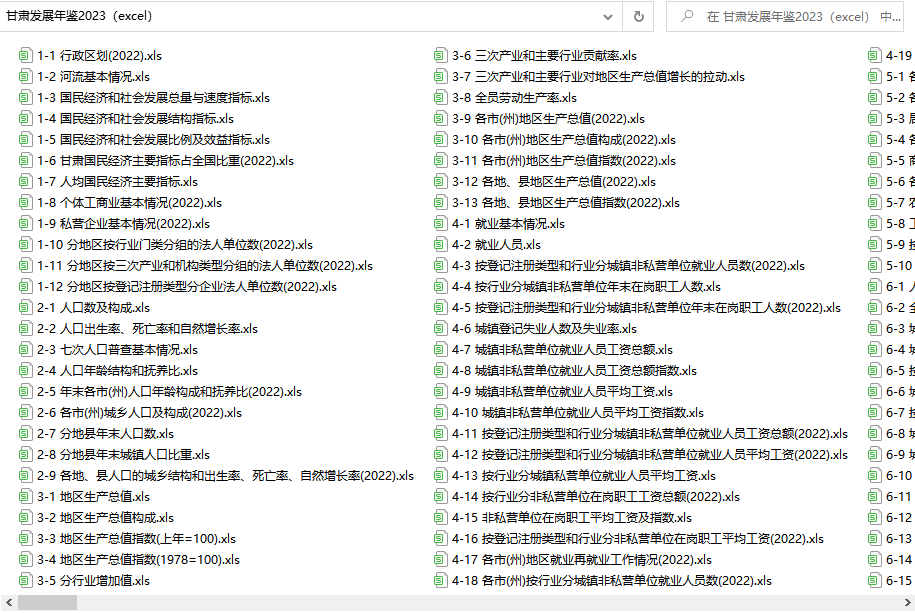Select file icon of 3-1 地区生产总值.xls
The image size is (915, 613).
click(25, 497)
